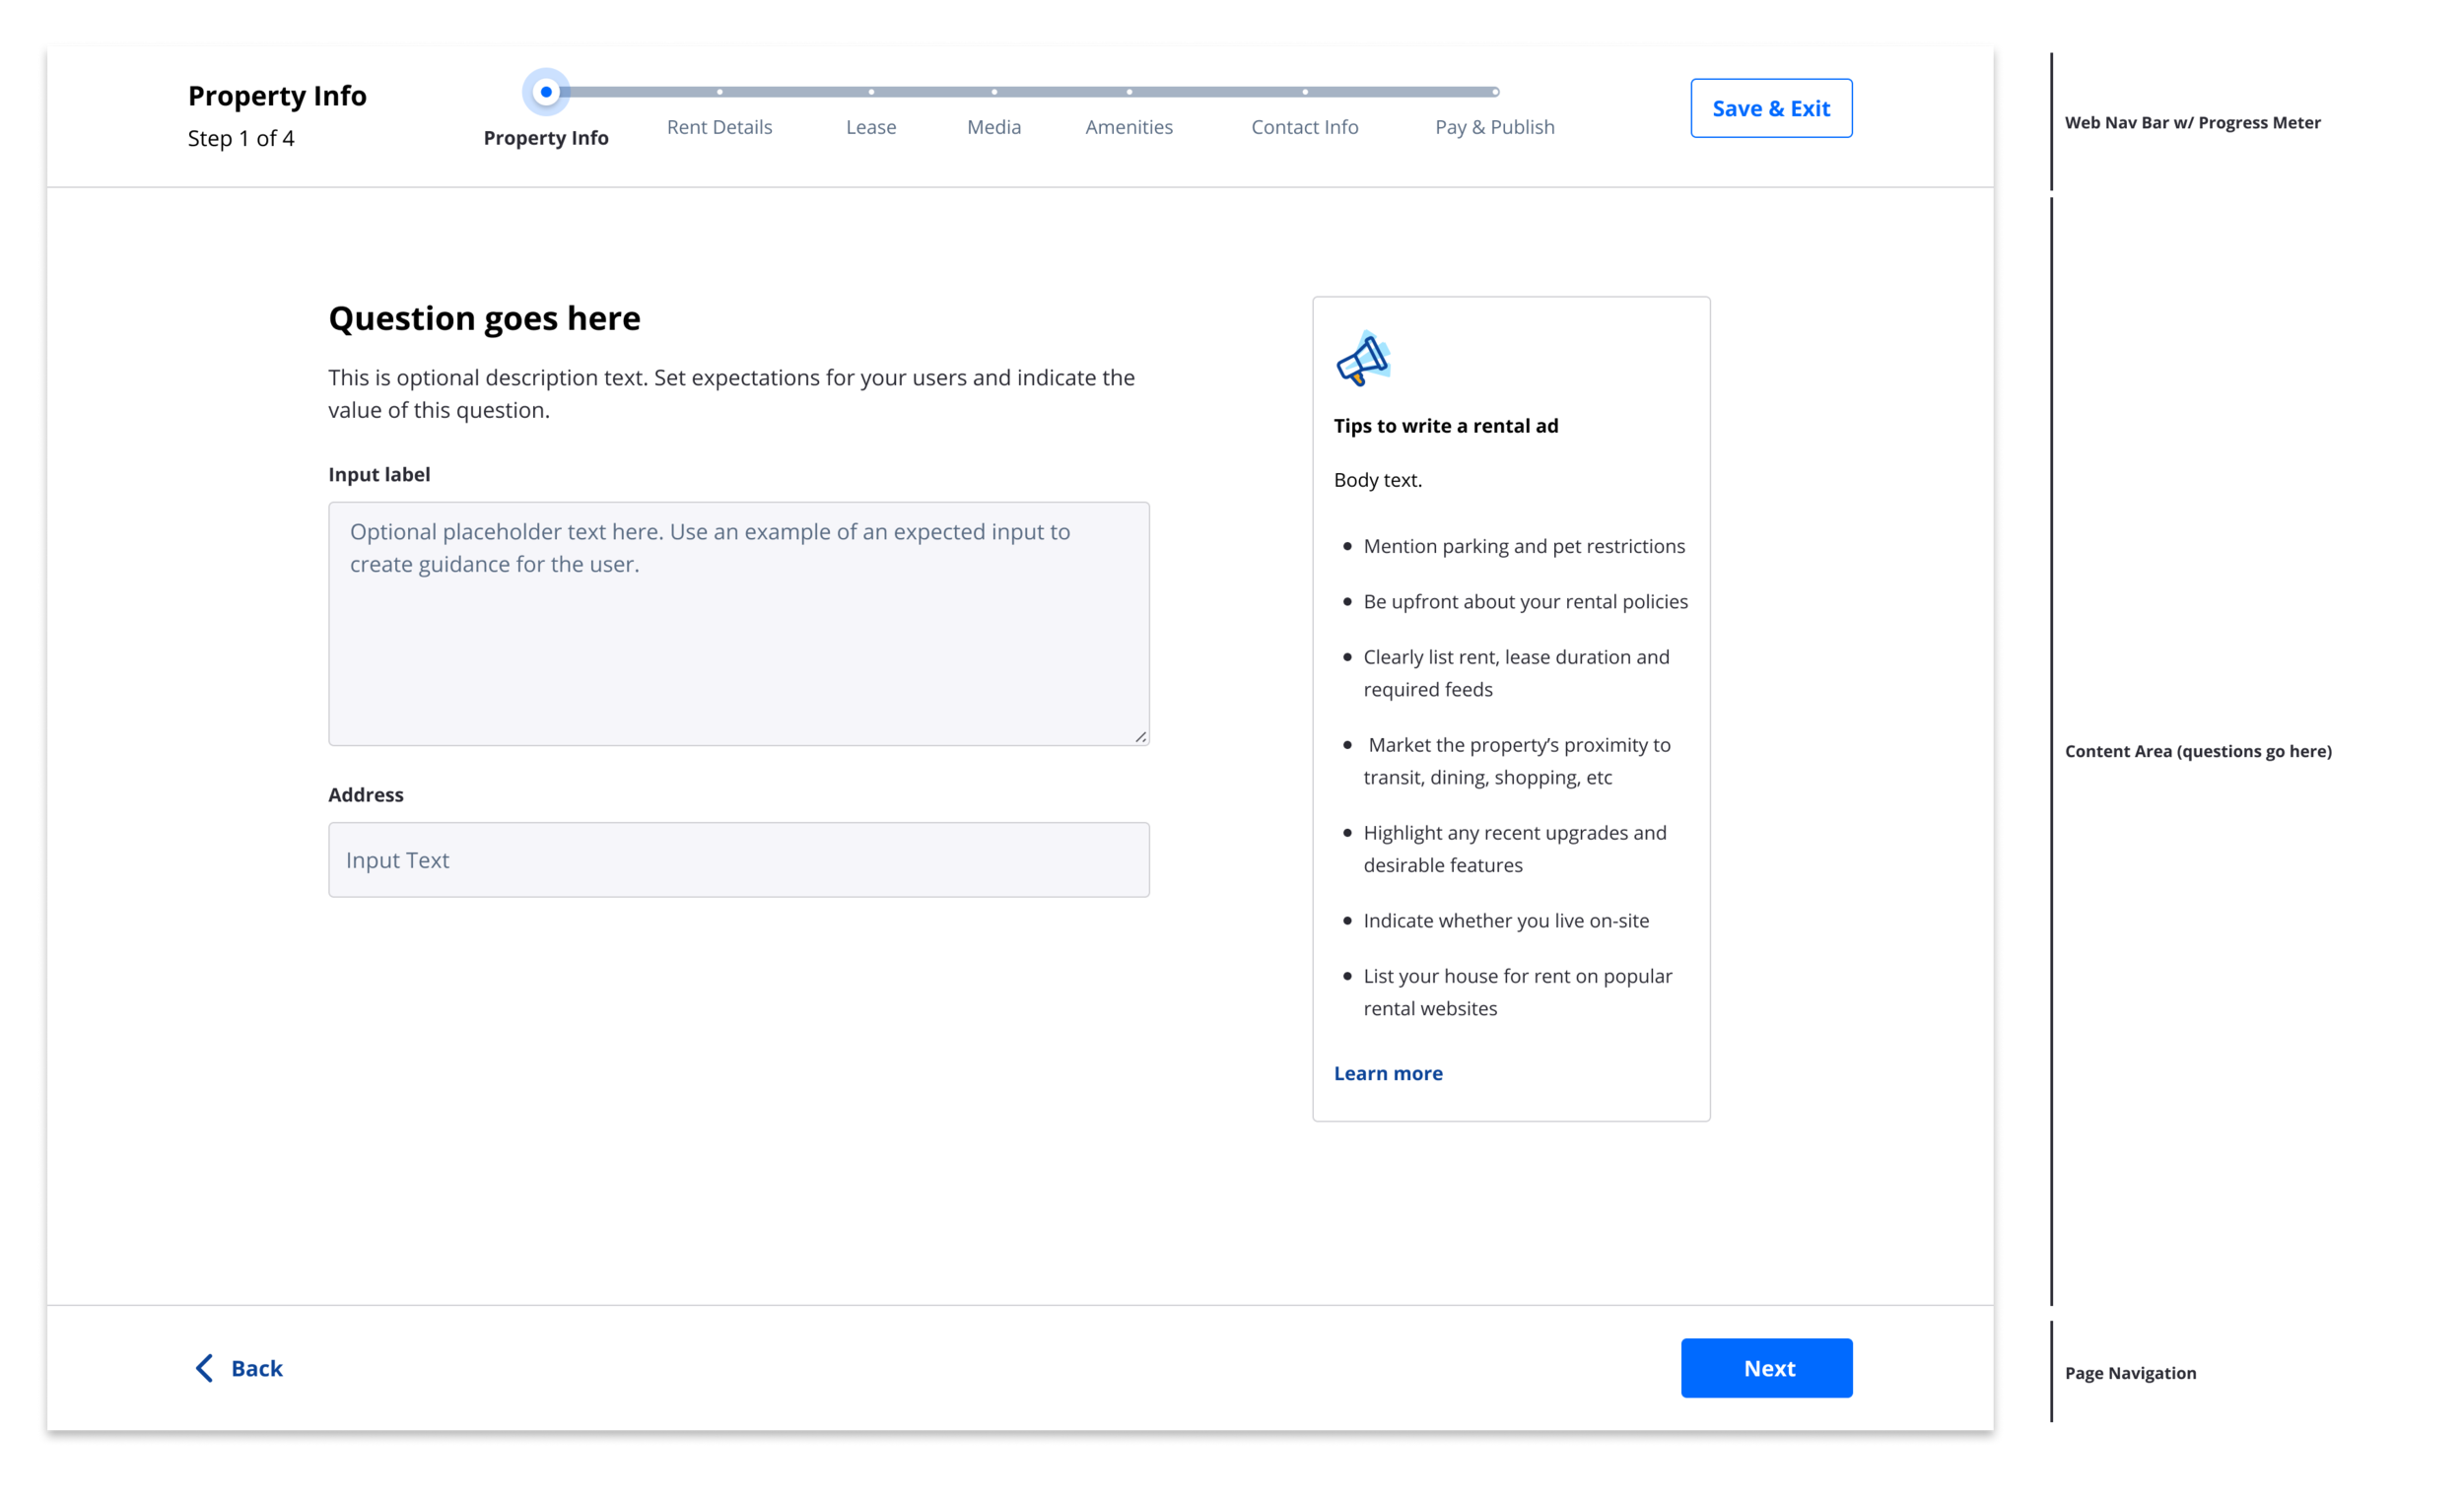2464x1502 pixels.
Task: Click the Lease progress dot
Action: pyautogui.click(x=871, y=92)
